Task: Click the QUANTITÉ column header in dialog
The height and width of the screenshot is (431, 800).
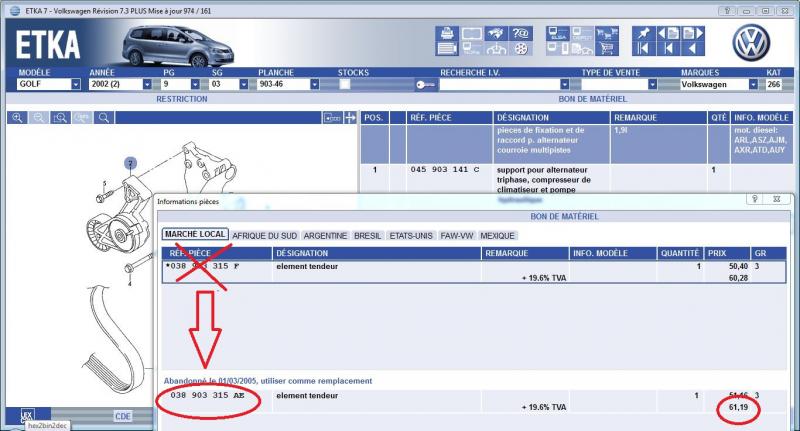Action: click(x=680, y=253)
